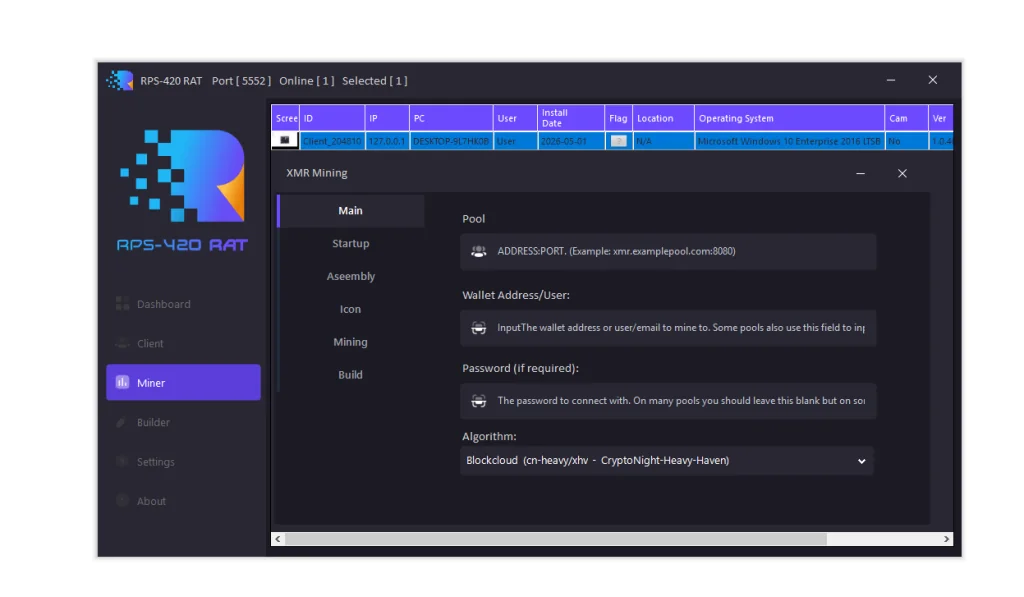
Task: Click the ID column header
Action: tap(332, 118)
